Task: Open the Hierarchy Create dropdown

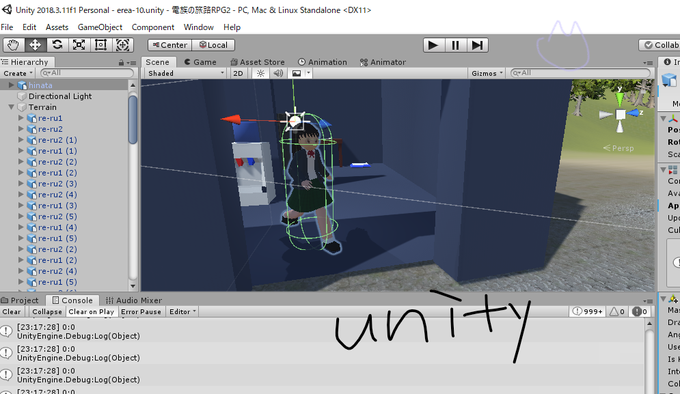Action: pyautogui.click(x=18, y=73)
